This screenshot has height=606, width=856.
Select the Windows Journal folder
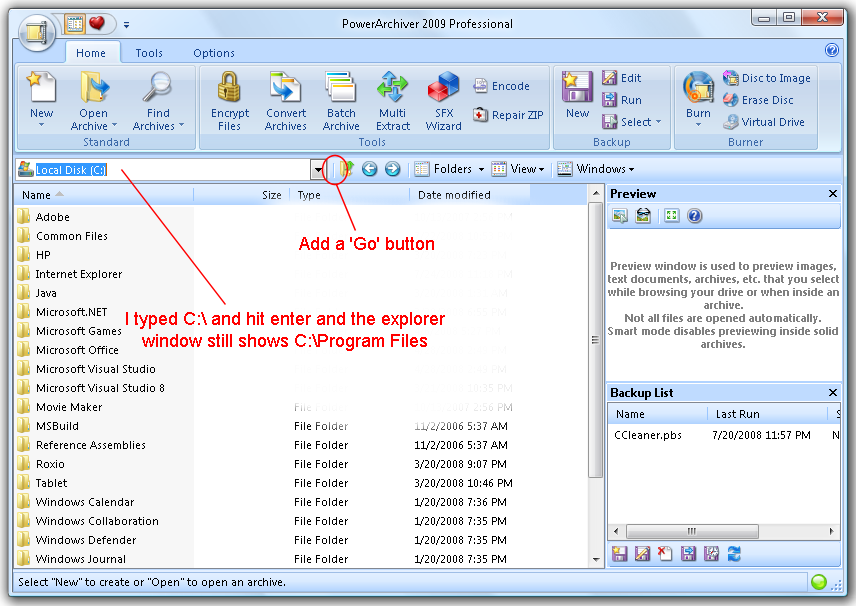80,559
